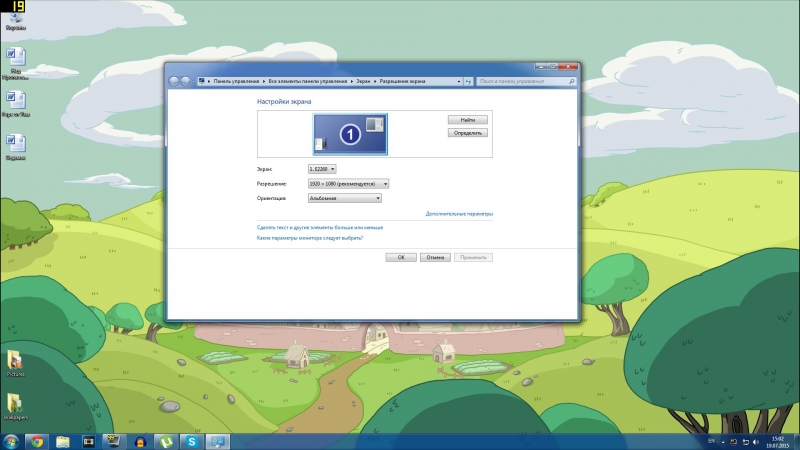Go to Экран in the breadcrumb path

click(363, 81)
